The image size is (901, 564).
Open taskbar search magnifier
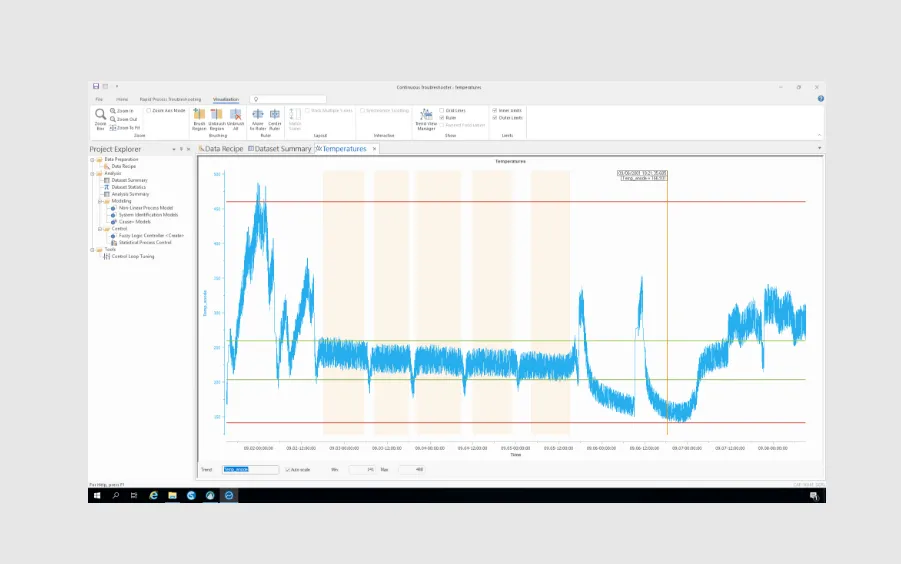point(115,495)
